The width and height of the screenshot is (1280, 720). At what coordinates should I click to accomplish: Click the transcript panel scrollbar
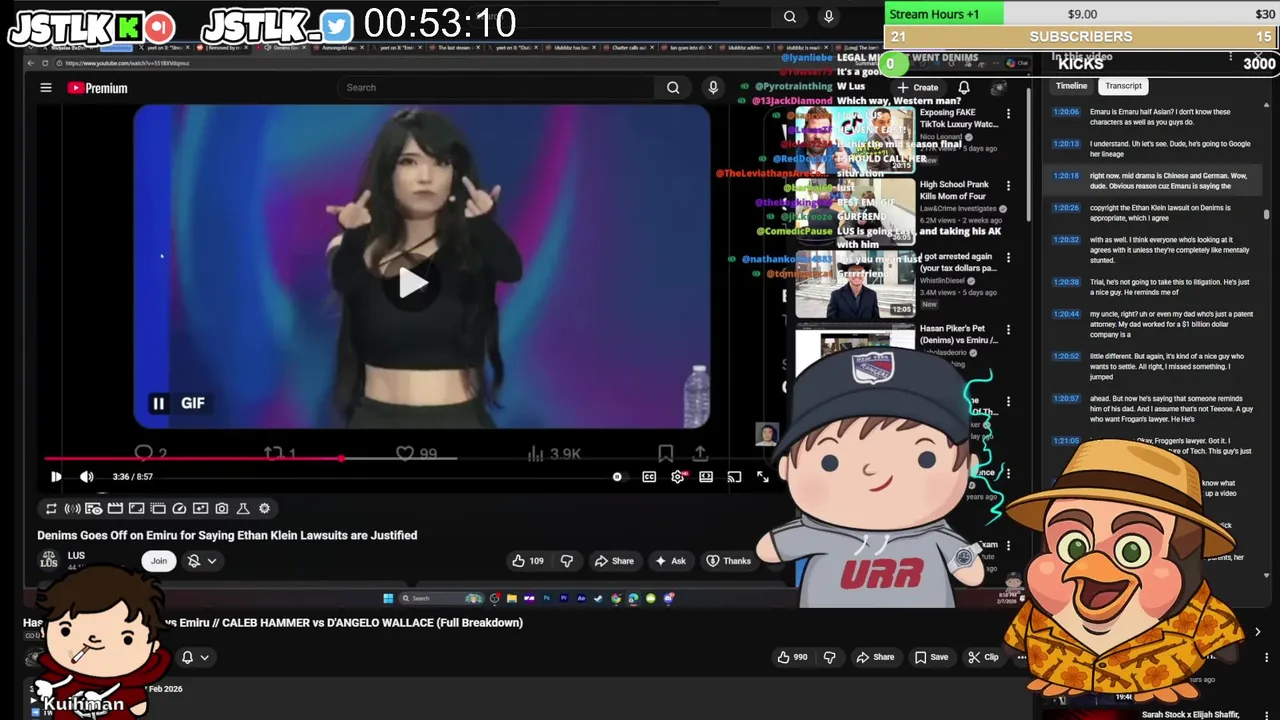pos(1266,214)
